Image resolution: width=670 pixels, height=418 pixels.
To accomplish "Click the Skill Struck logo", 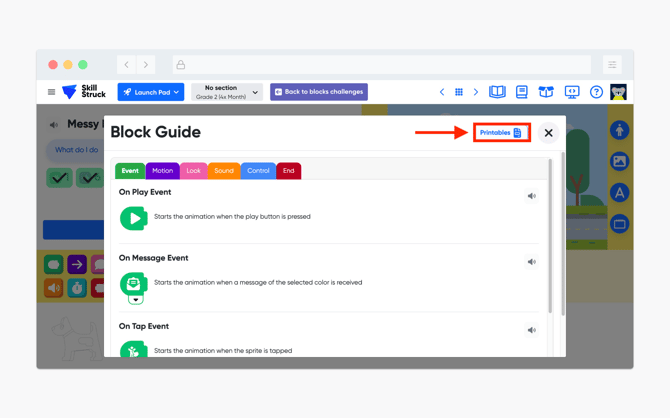I will pyautogui.click(x=84, y=91).
